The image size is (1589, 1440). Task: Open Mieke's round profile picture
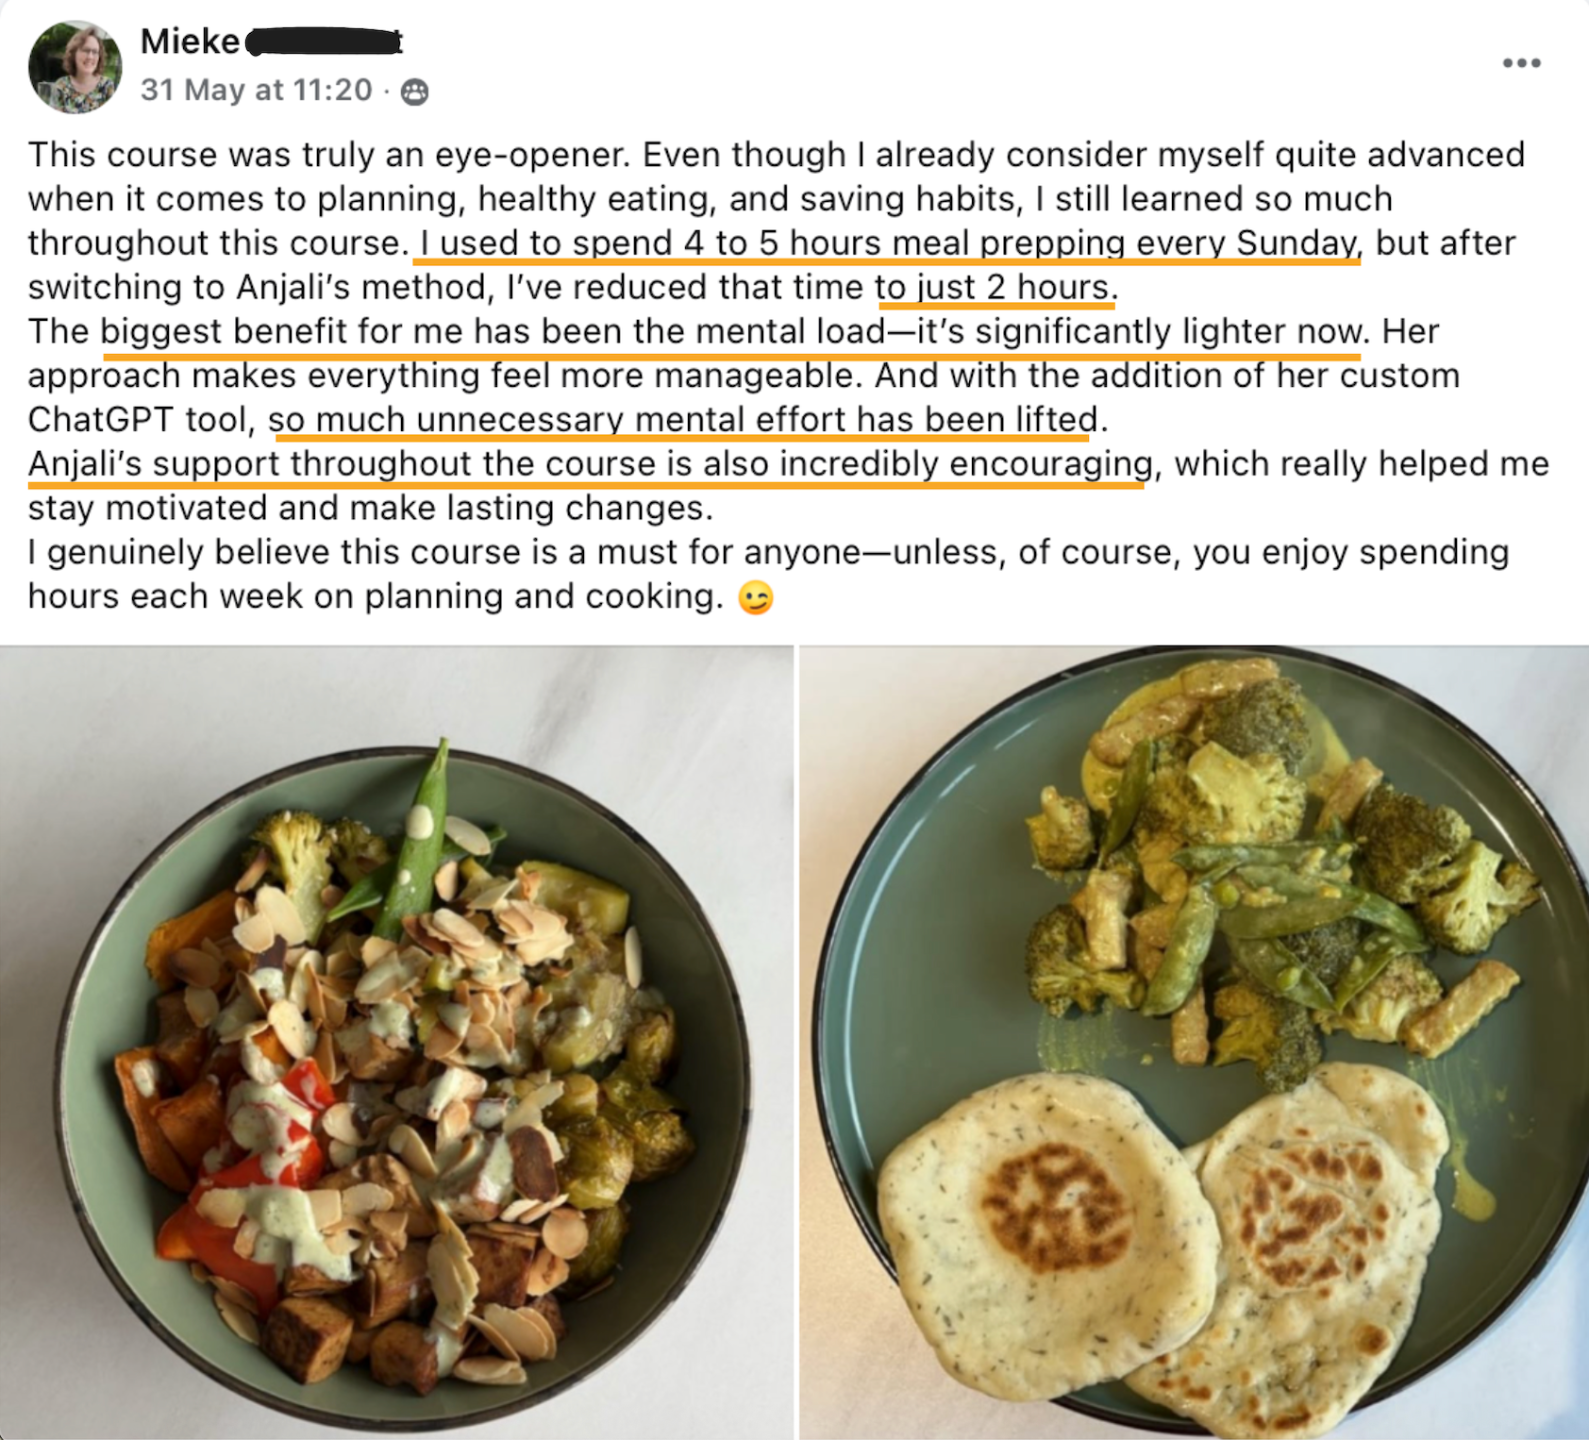tap(75, 67)
